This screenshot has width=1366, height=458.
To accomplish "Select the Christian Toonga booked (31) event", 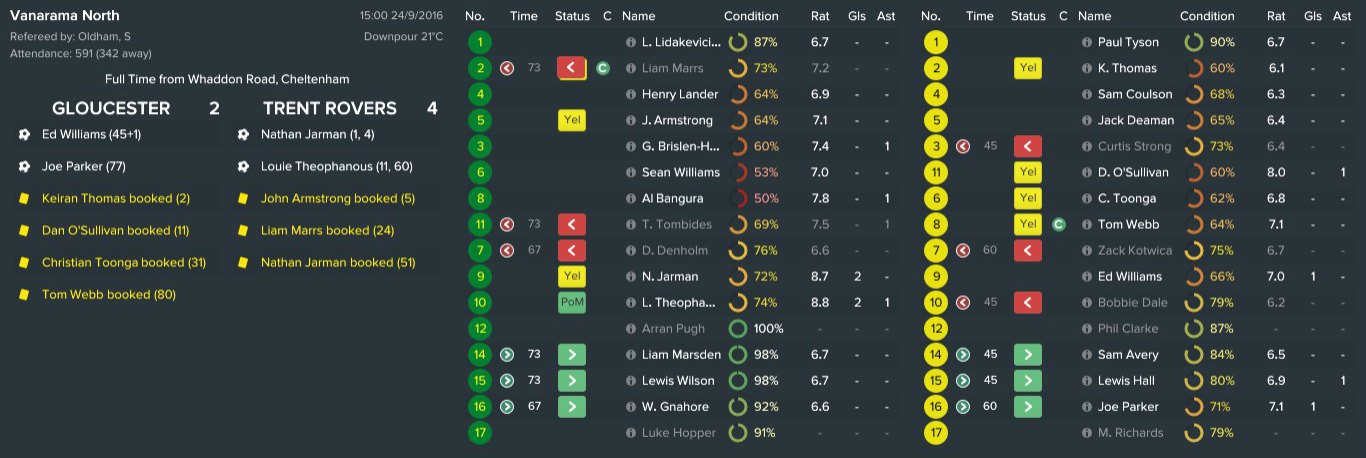I will (123, 263).
